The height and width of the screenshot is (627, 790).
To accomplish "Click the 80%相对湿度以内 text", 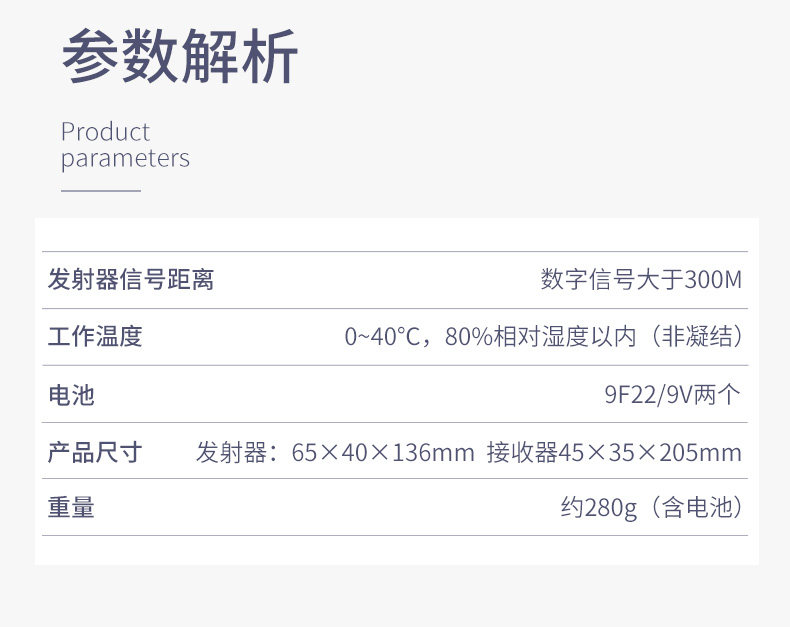I will 540,336.
